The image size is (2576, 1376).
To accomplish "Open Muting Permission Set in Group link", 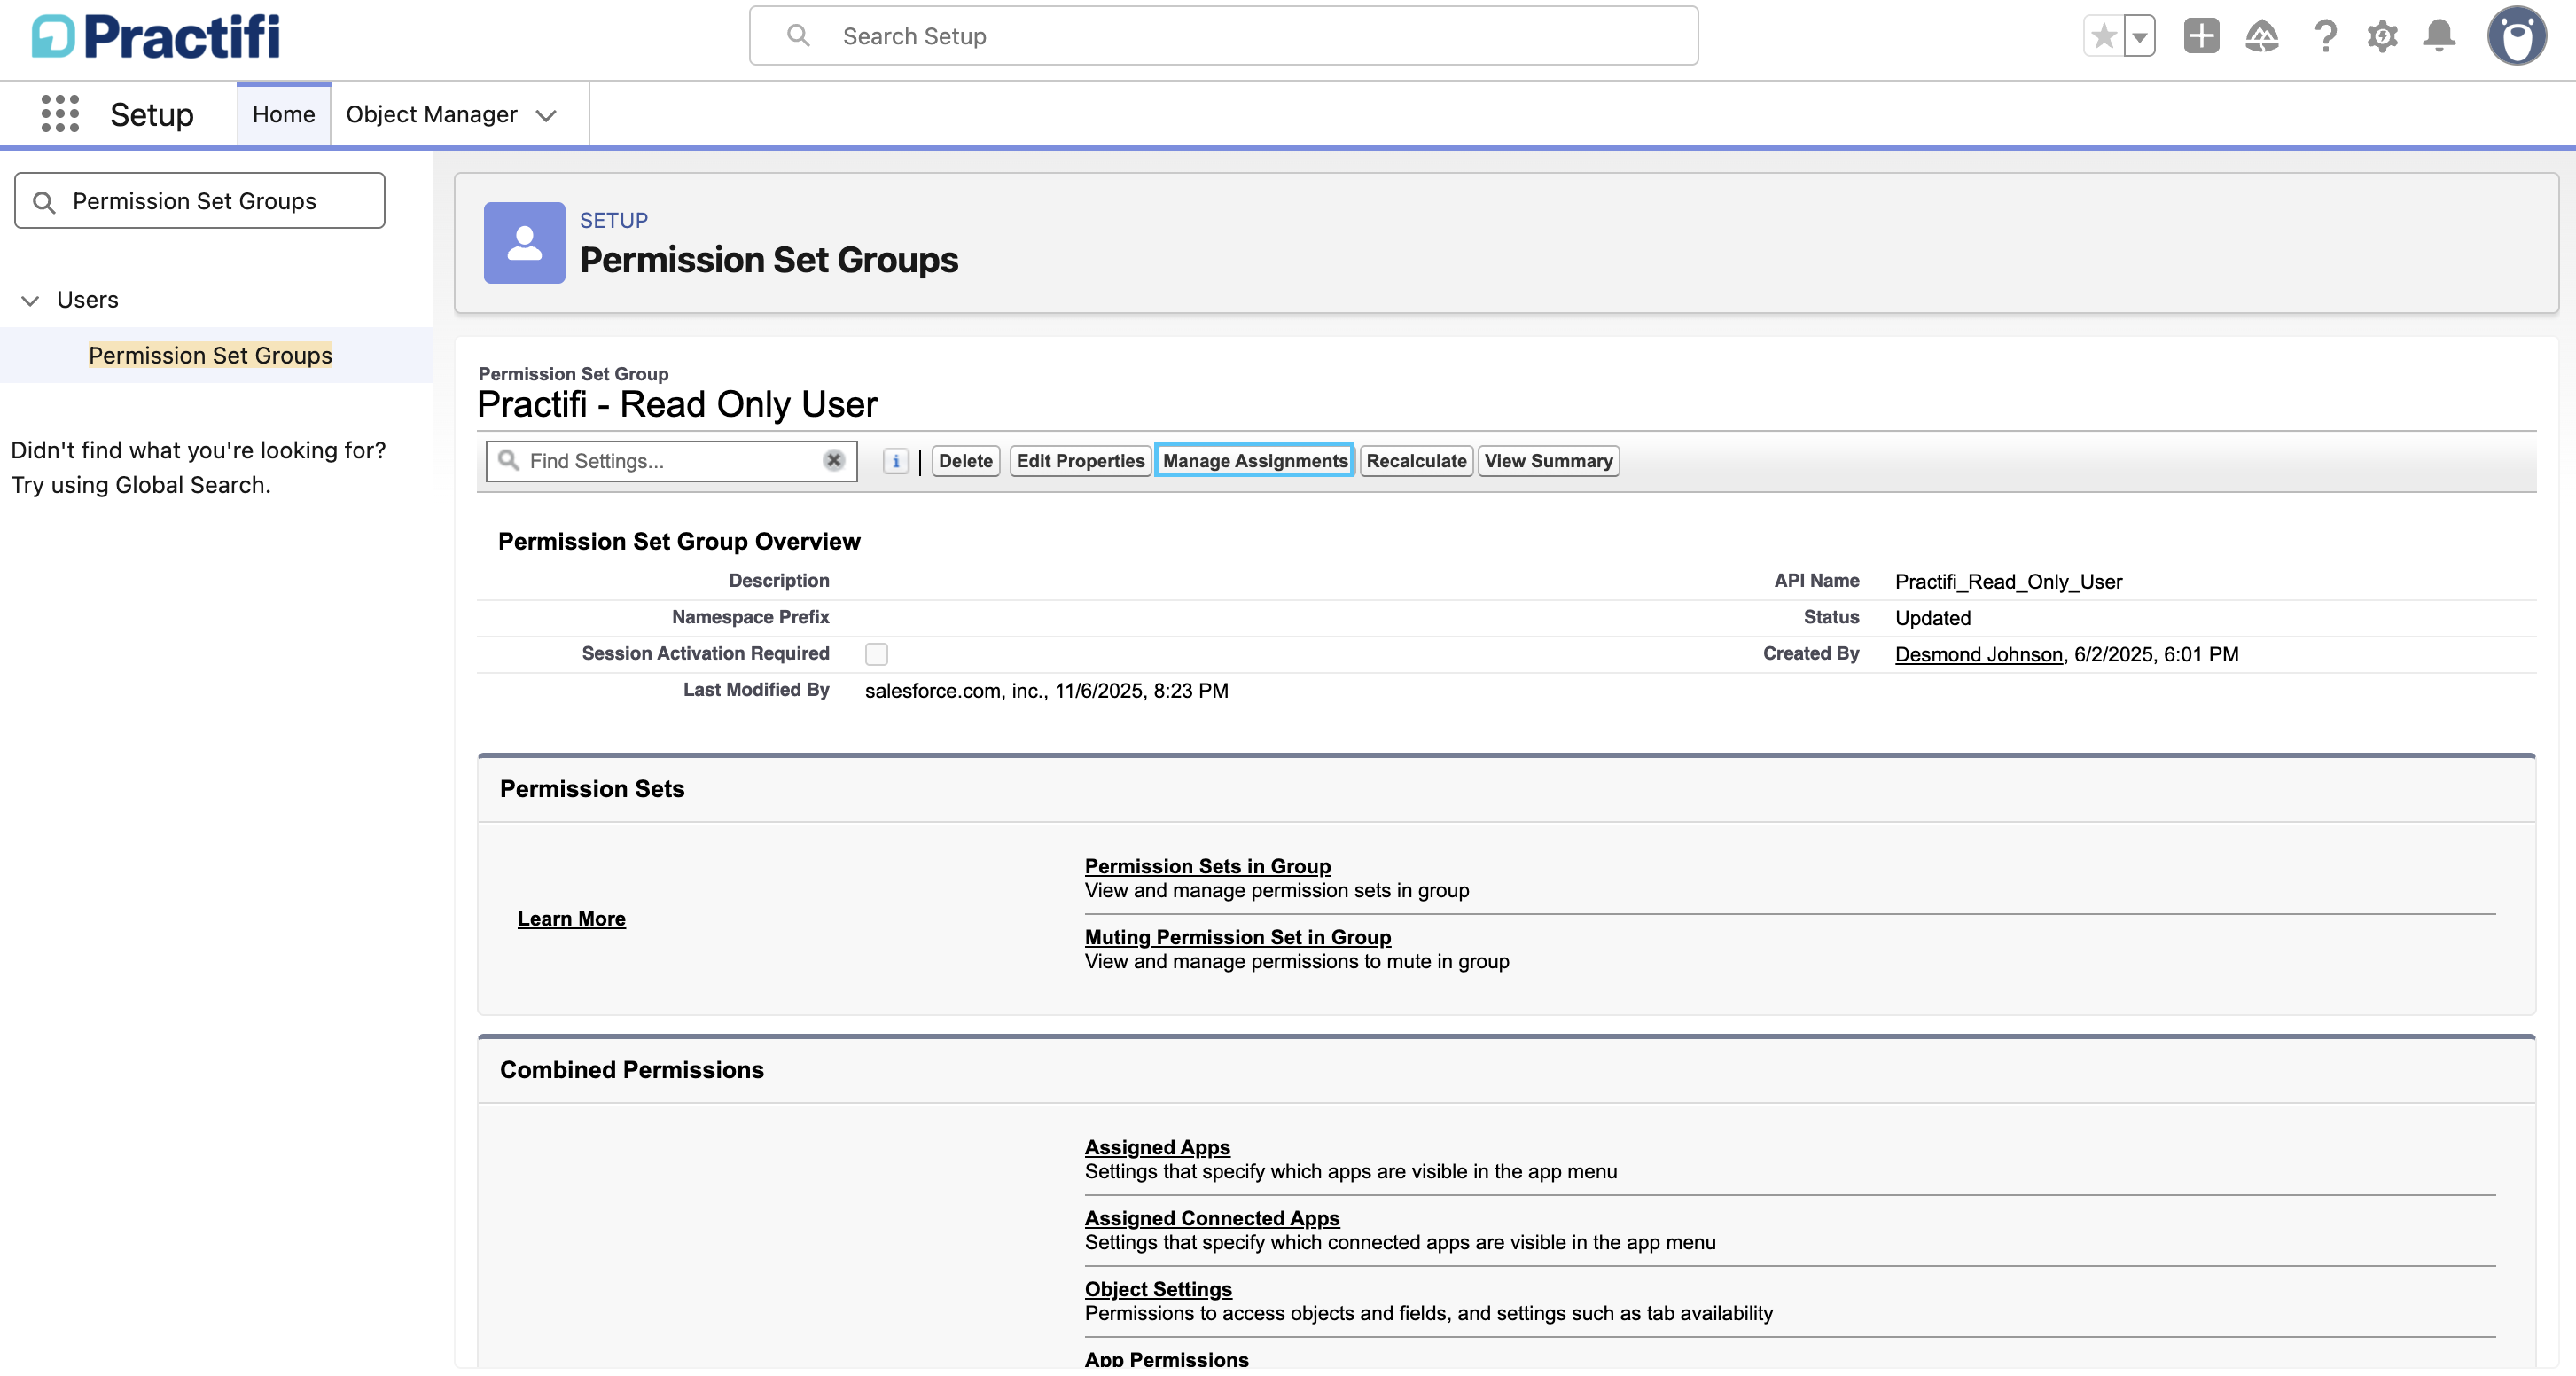I will [x=1238, y=937].
